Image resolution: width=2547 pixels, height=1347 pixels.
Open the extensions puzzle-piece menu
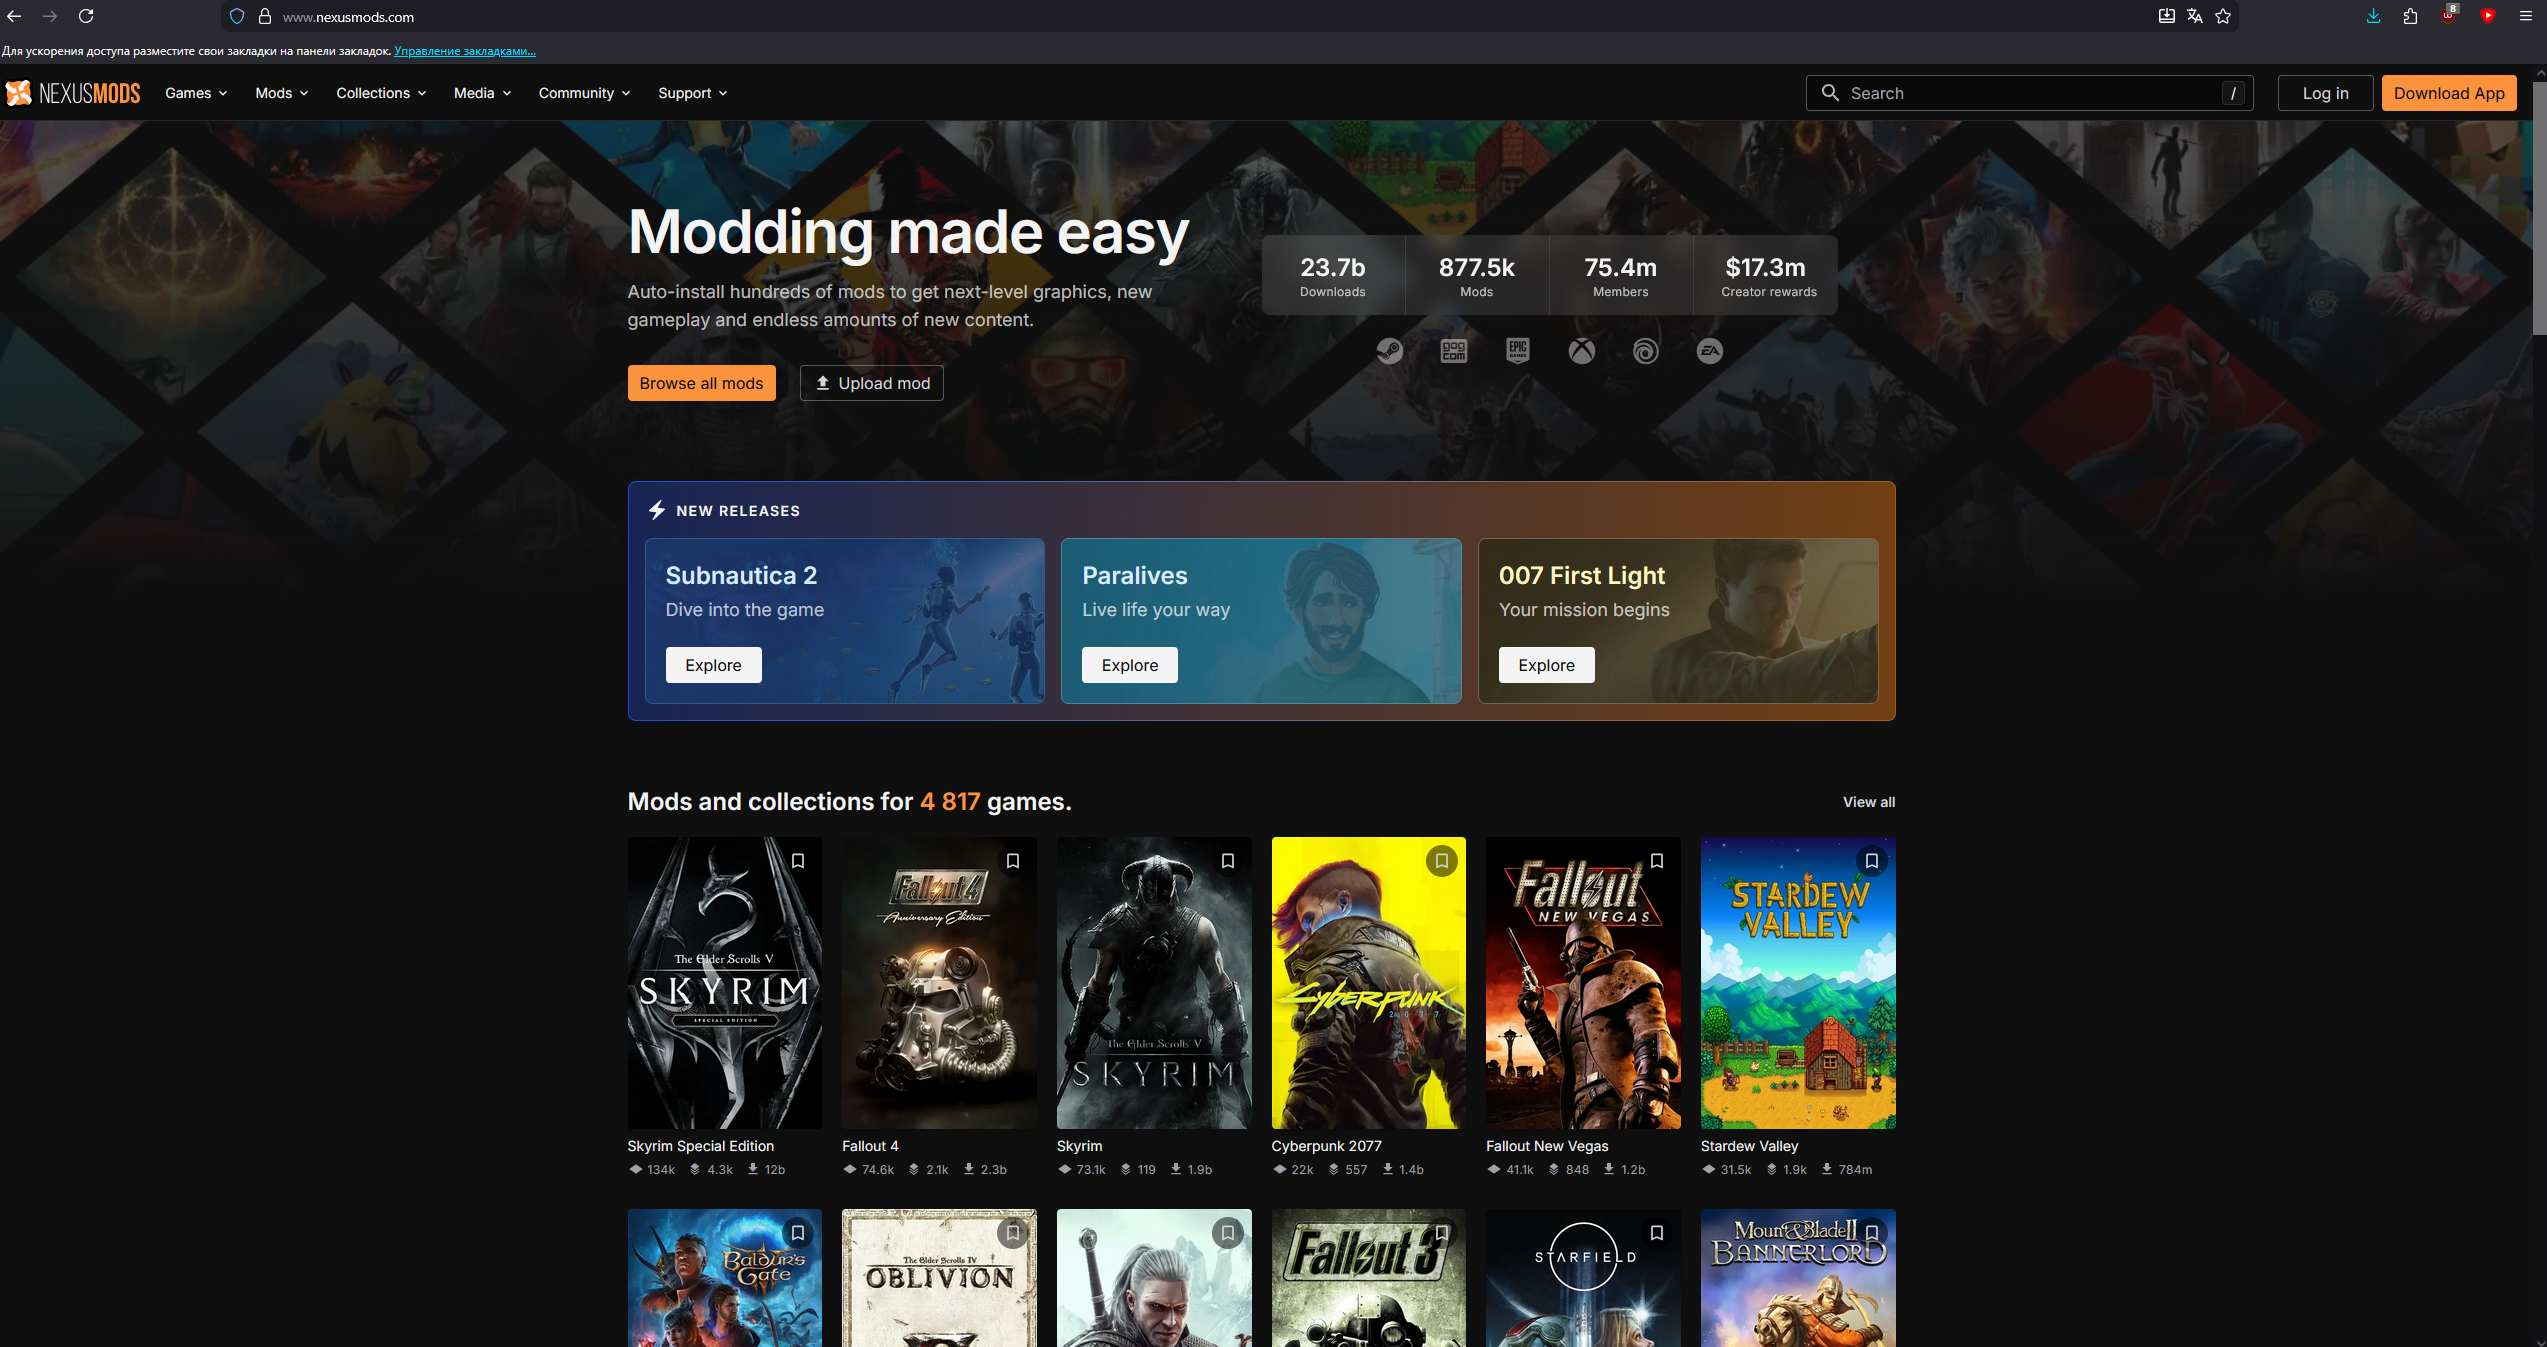point(2410,16)
